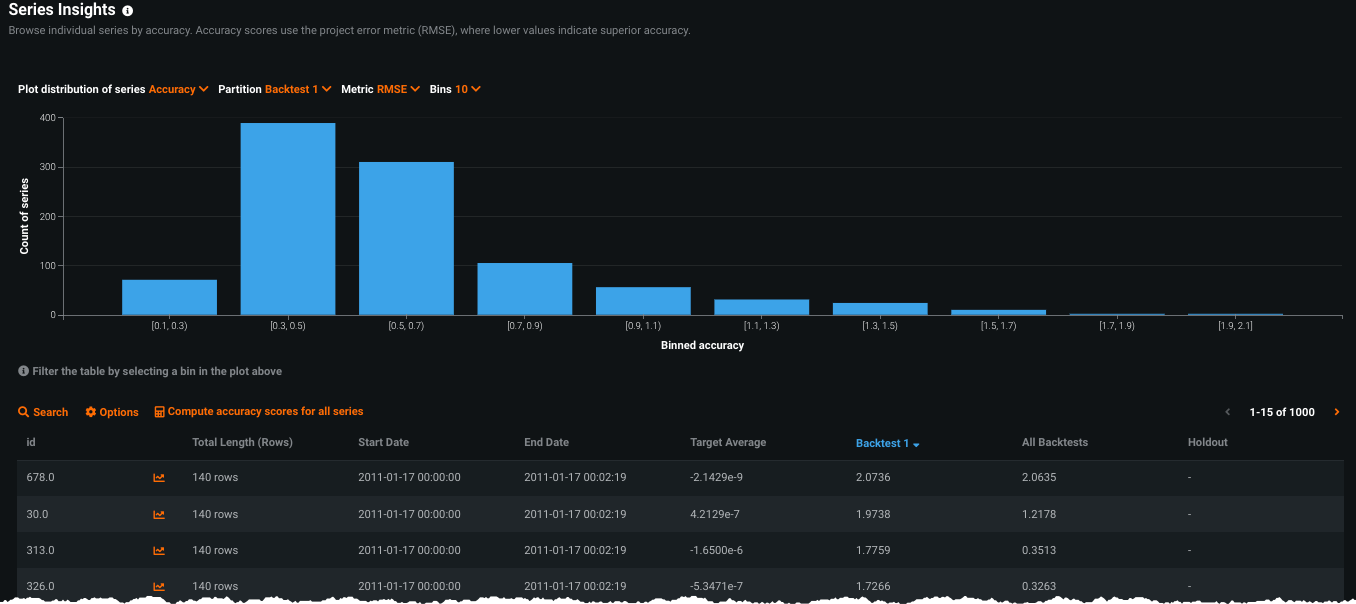This screenshot has height=604, width=1356.
Task: Go to next page of series
Action: pos(1337,412)
